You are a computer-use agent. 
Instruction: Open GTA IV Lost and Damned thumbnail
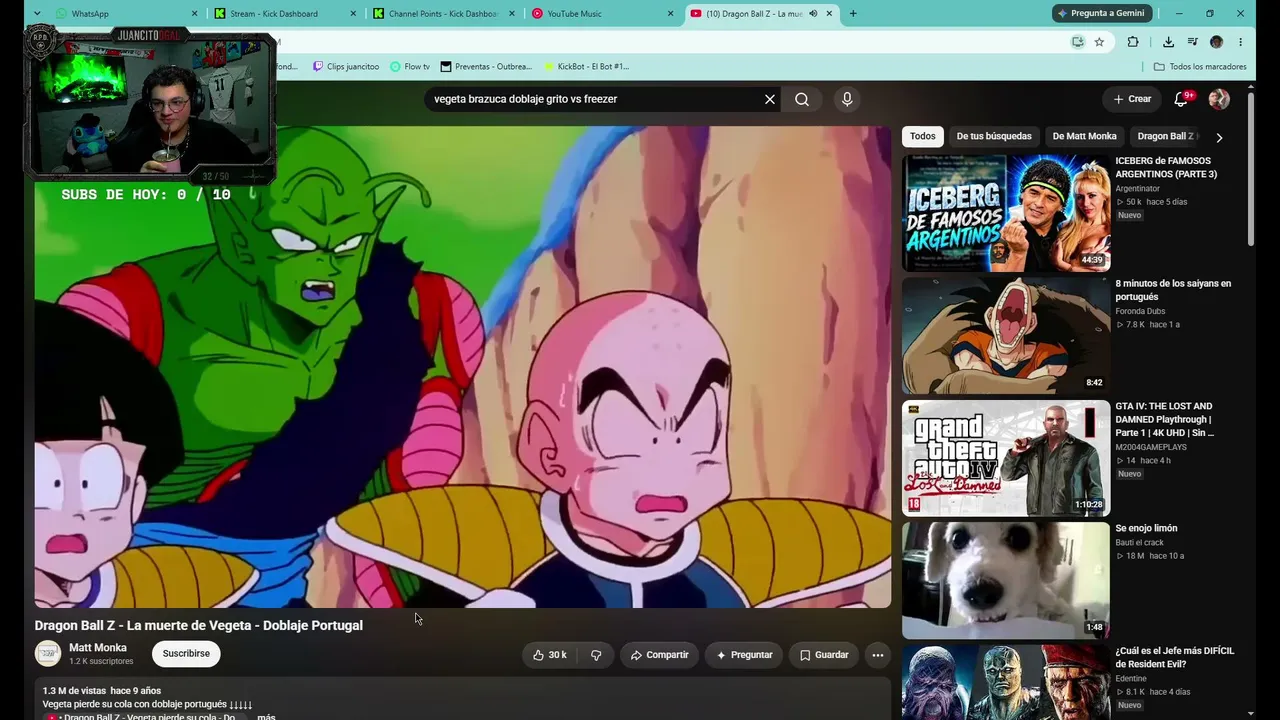pyautogui.click(x=1006, y=458)
